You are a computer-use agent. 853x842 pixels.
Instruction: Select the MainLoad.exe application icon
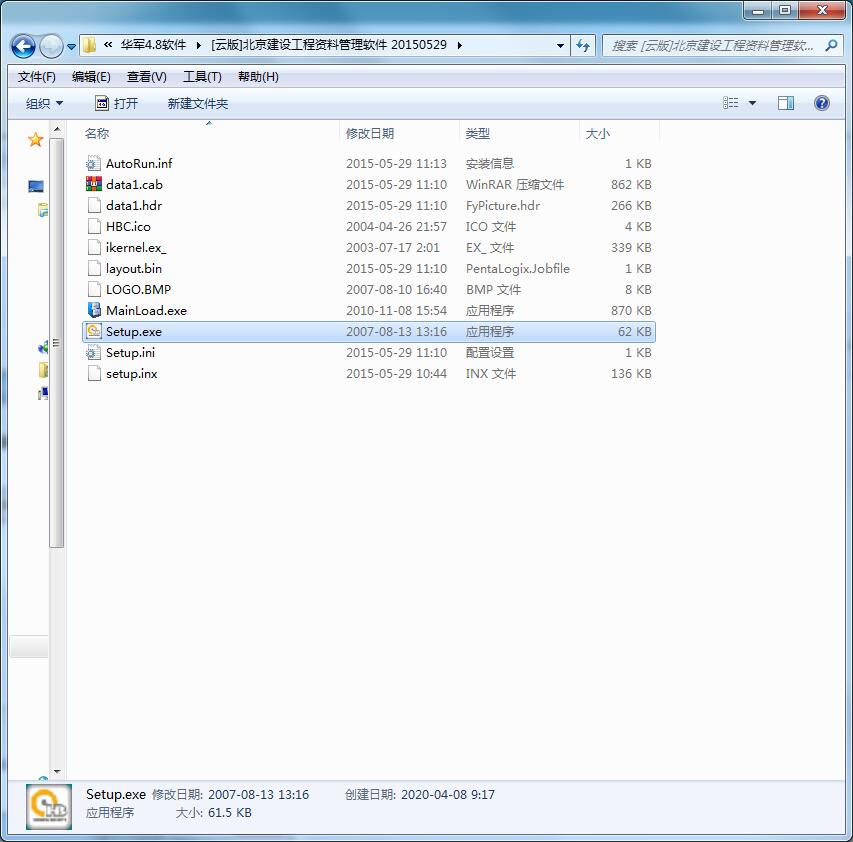click(x=94, y=311)
